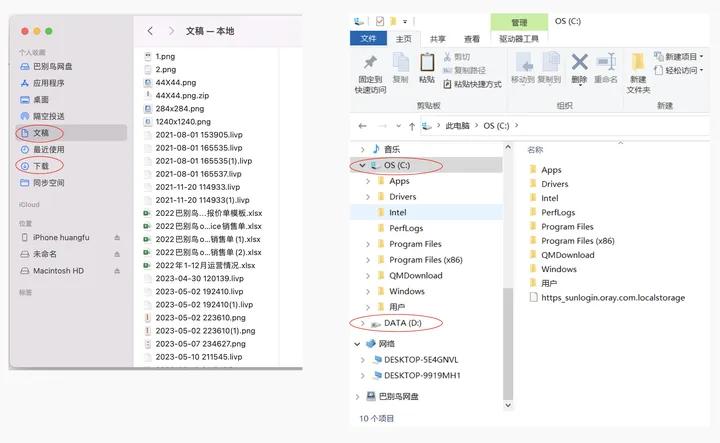
Task: Click properties checkmark in quick access toolbar
Action: pos(379,21)
